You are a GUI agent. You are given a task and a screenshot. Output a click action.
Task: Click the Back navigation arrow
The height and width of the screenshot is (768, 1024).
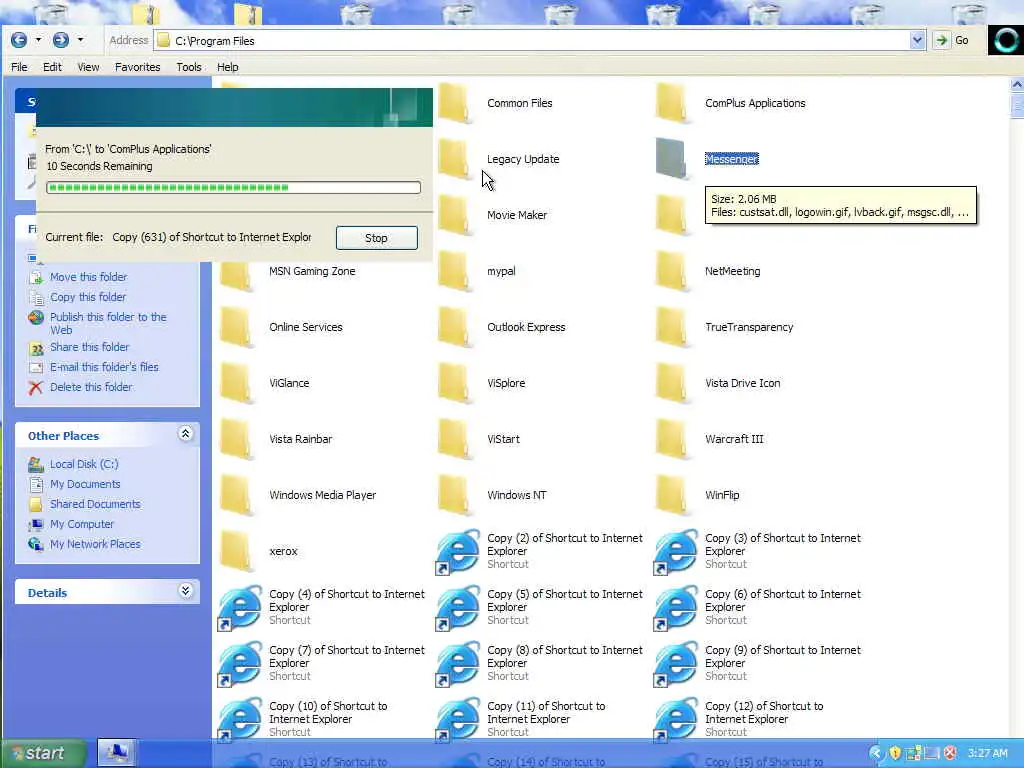click(19, 40)
